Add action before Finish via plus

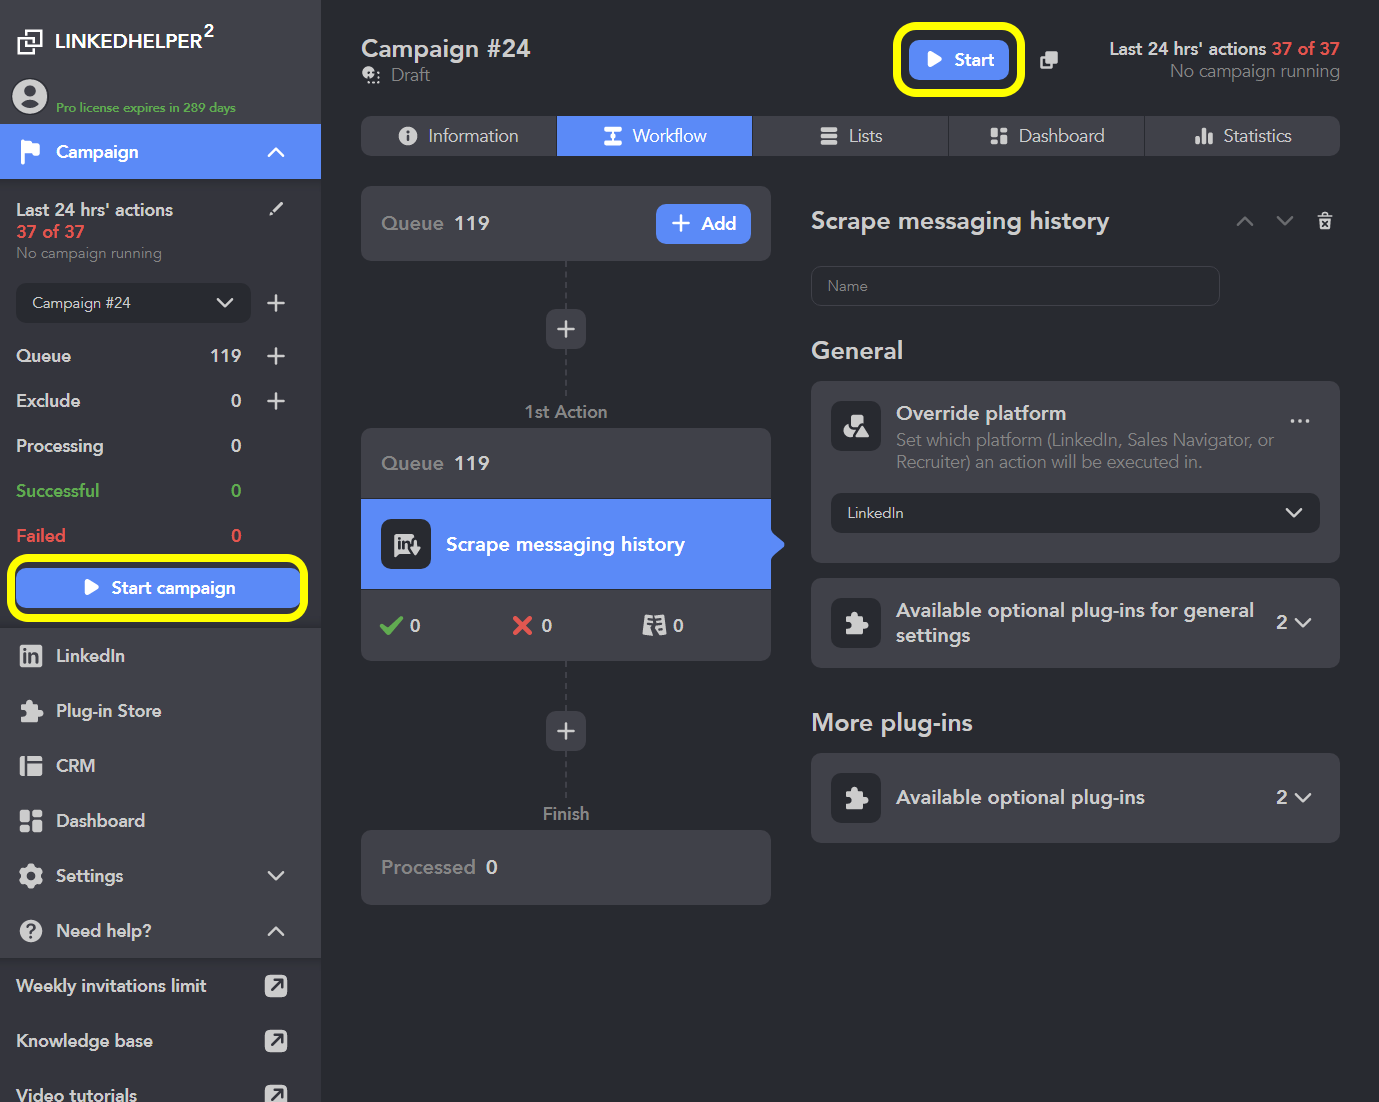point(566,731)
